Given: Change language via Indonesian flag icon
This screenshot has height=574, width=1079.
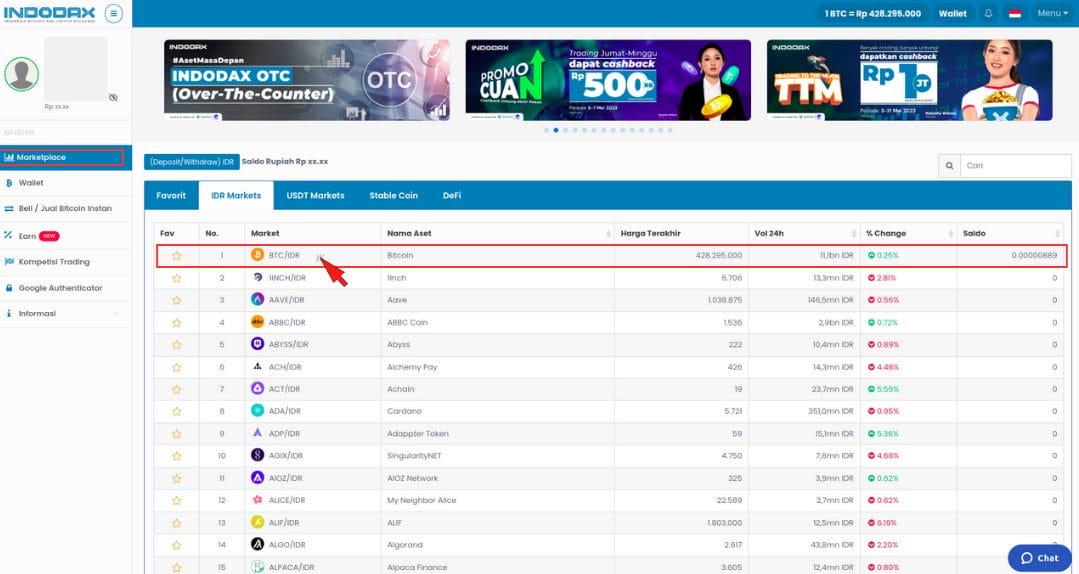Looking at the screenshot, I should [1014, 13].
